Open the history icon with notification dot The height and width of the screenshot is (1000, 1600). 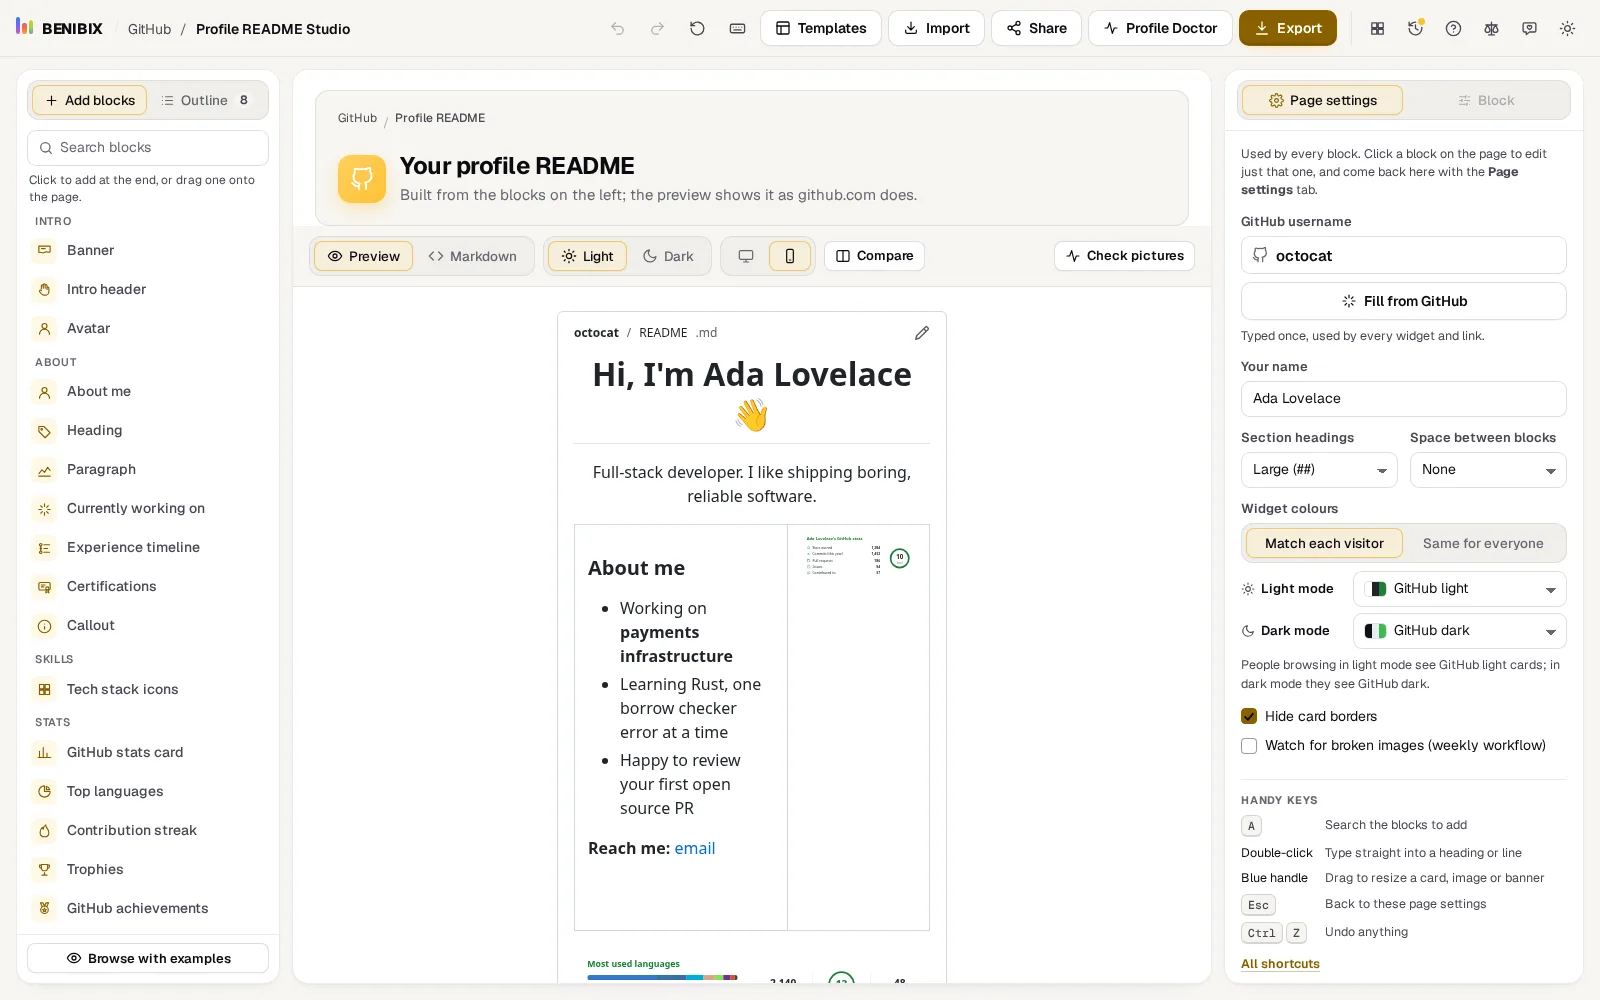[x=1415, y=28]
